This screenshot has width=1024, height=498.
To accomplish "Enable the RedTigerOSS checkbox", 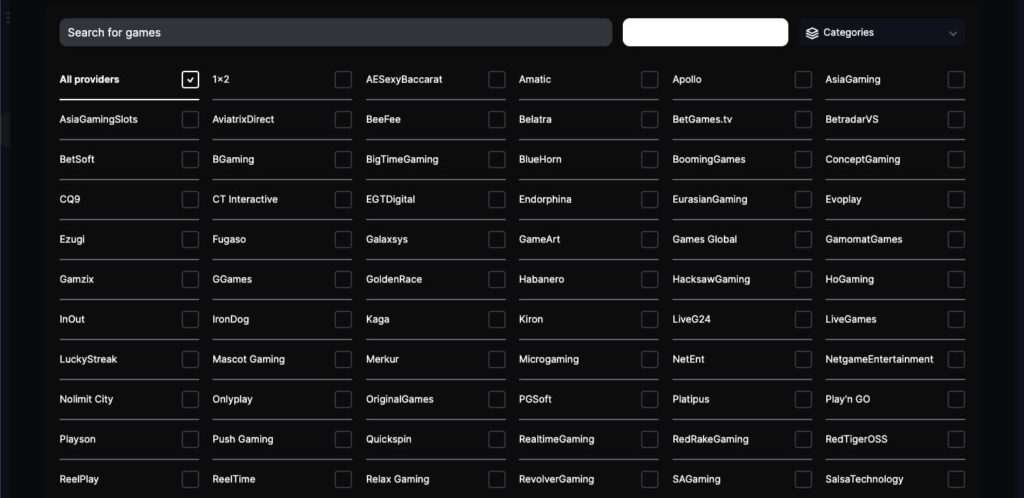I will click(x=956, y=439).
